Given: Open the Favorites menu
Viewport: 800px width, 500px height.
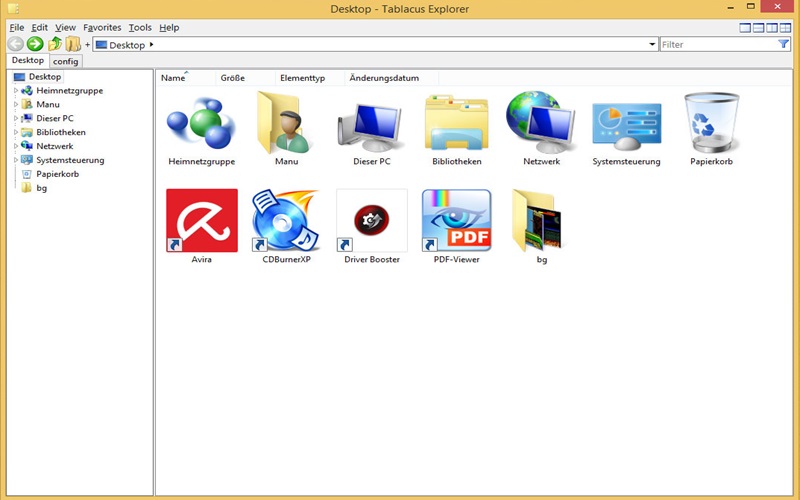Looking at the screenshot, I should click(102, 28).
